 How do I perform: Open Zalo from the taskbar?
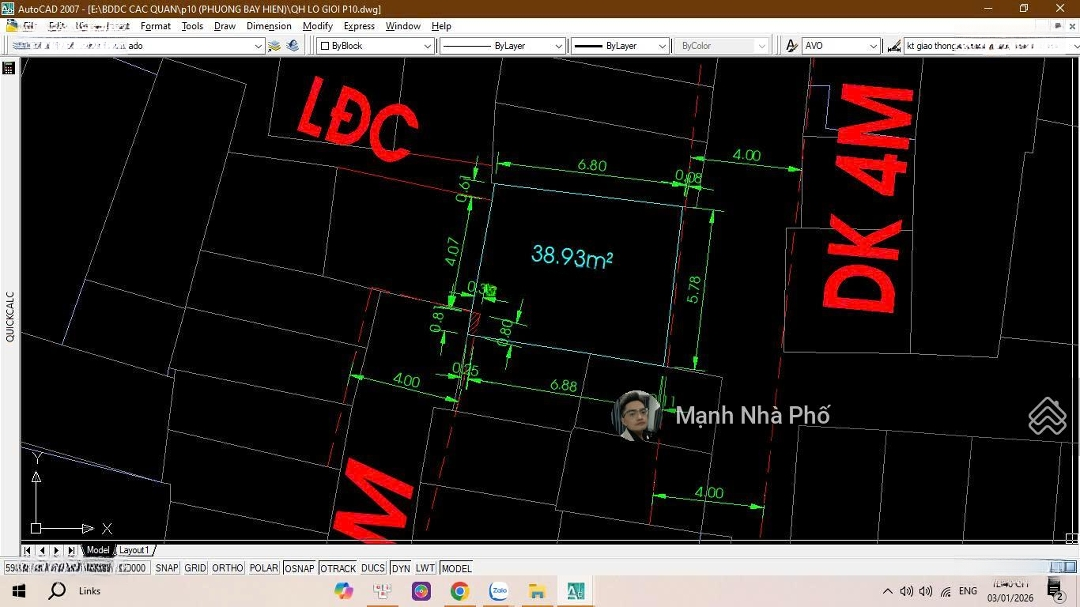498,591
